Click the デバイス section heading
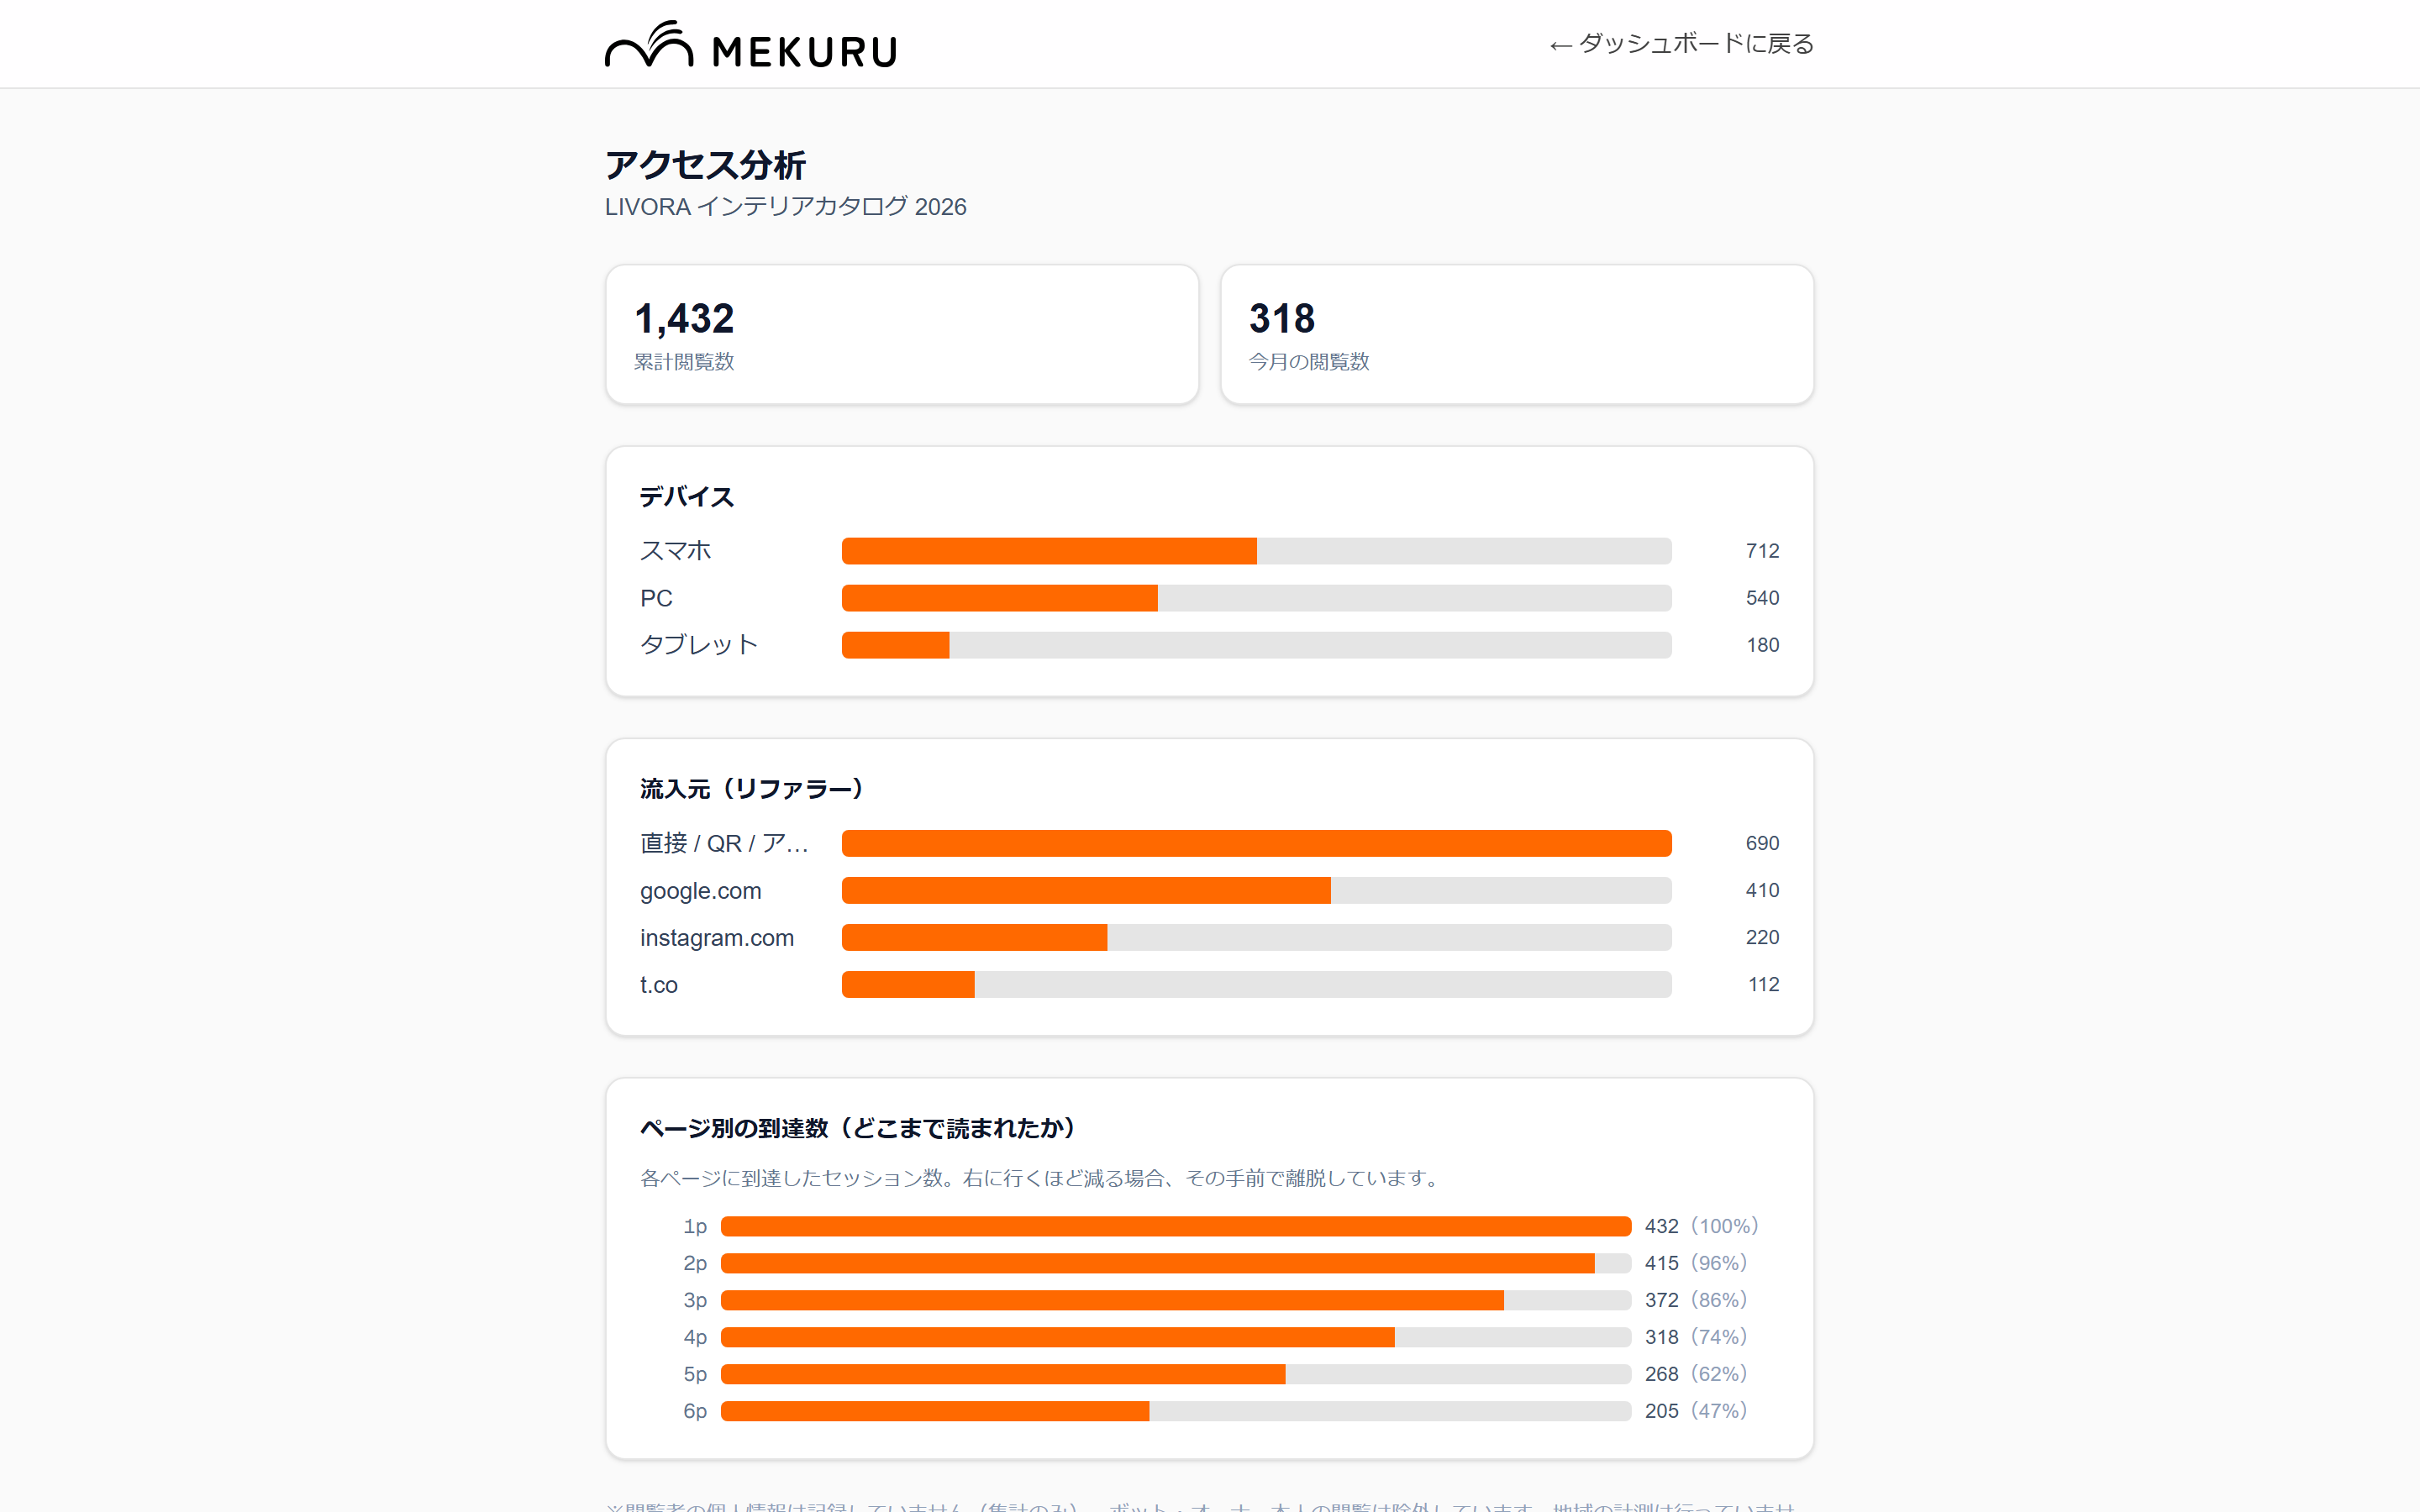The image size is (2420, 1512). tap(687, 497)
